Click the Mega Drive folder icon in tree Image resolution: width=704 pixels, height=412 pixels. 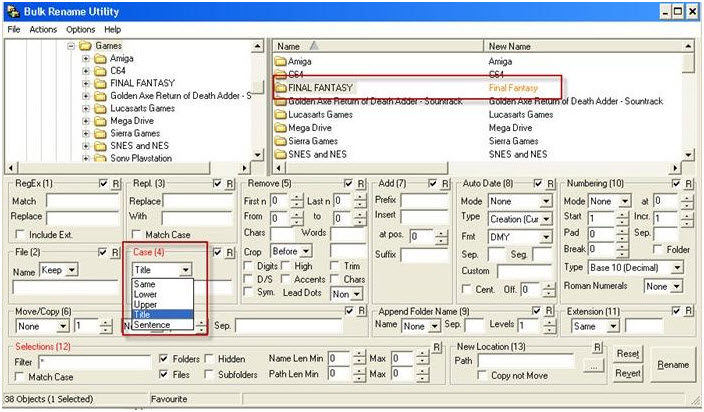pos(100,121)
